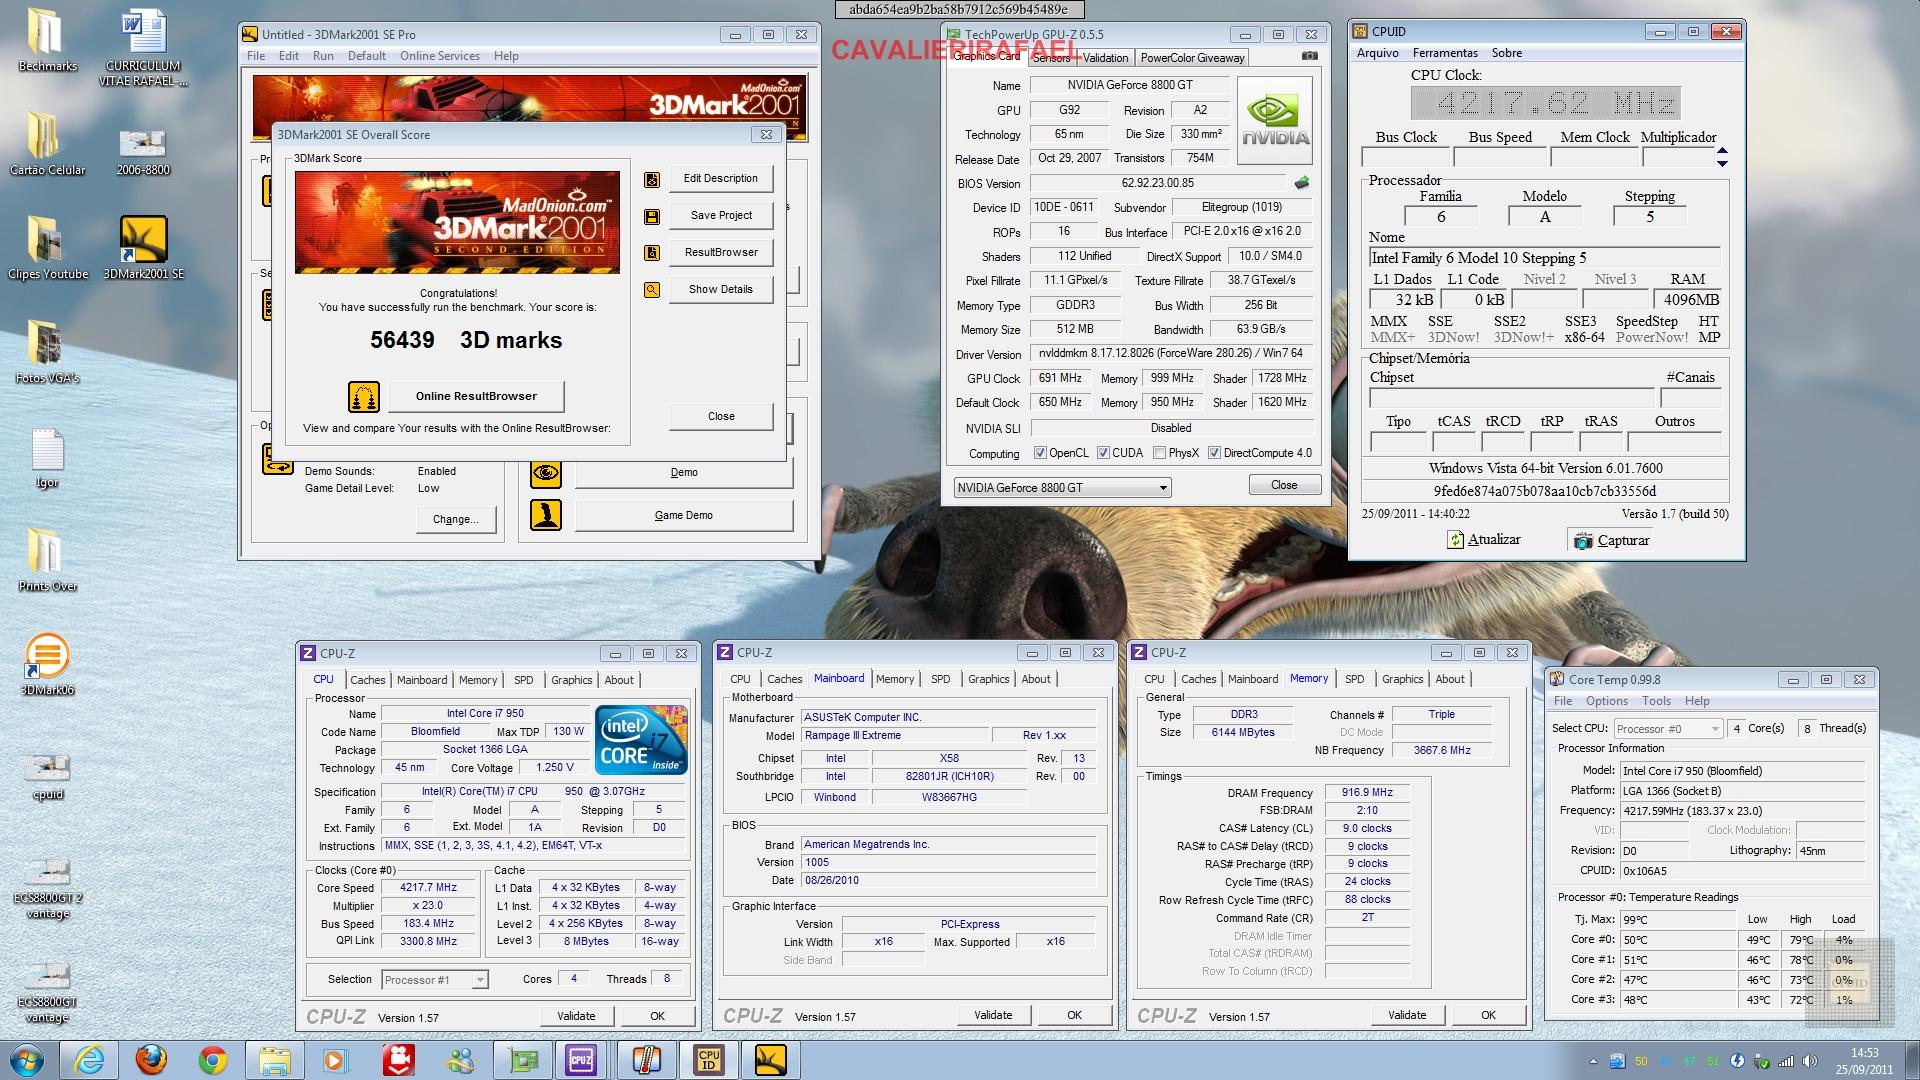Open the CPU-Z purple taskbar icon
Viewport: 1920px width, 1080px height.
pyautogui.click(x=581, y=1059)
